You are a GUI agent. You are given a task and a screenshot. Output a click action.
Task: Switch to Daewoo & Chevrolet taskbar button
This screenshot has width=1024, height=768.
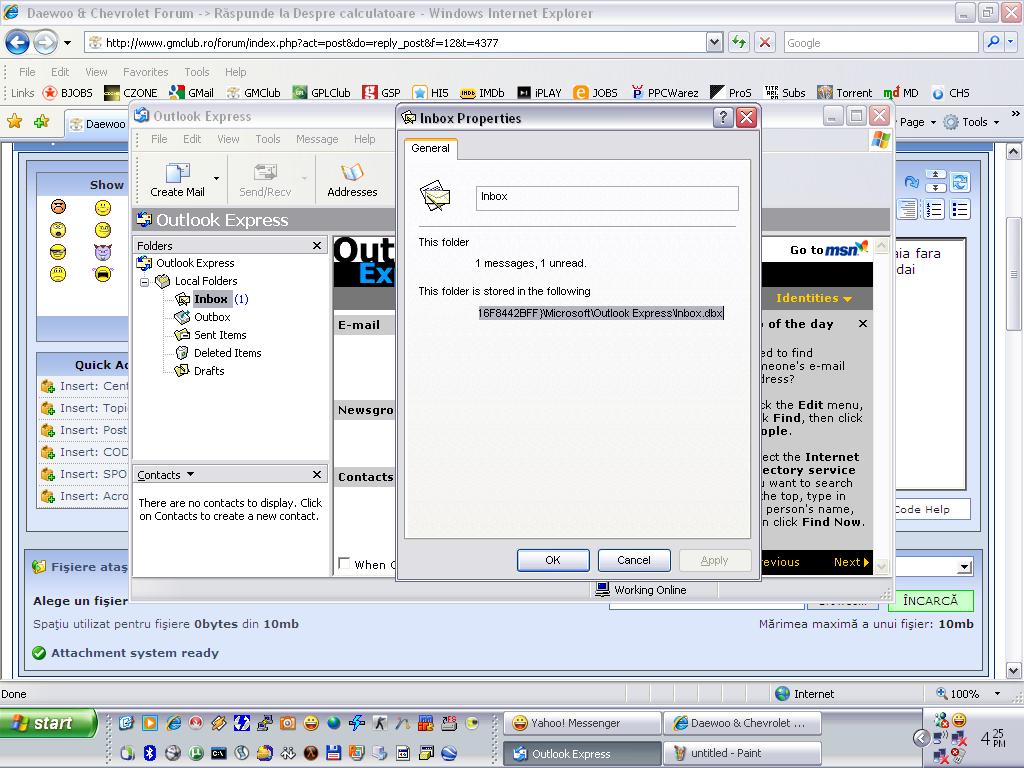pyautogui.click(x=742, y=723)
